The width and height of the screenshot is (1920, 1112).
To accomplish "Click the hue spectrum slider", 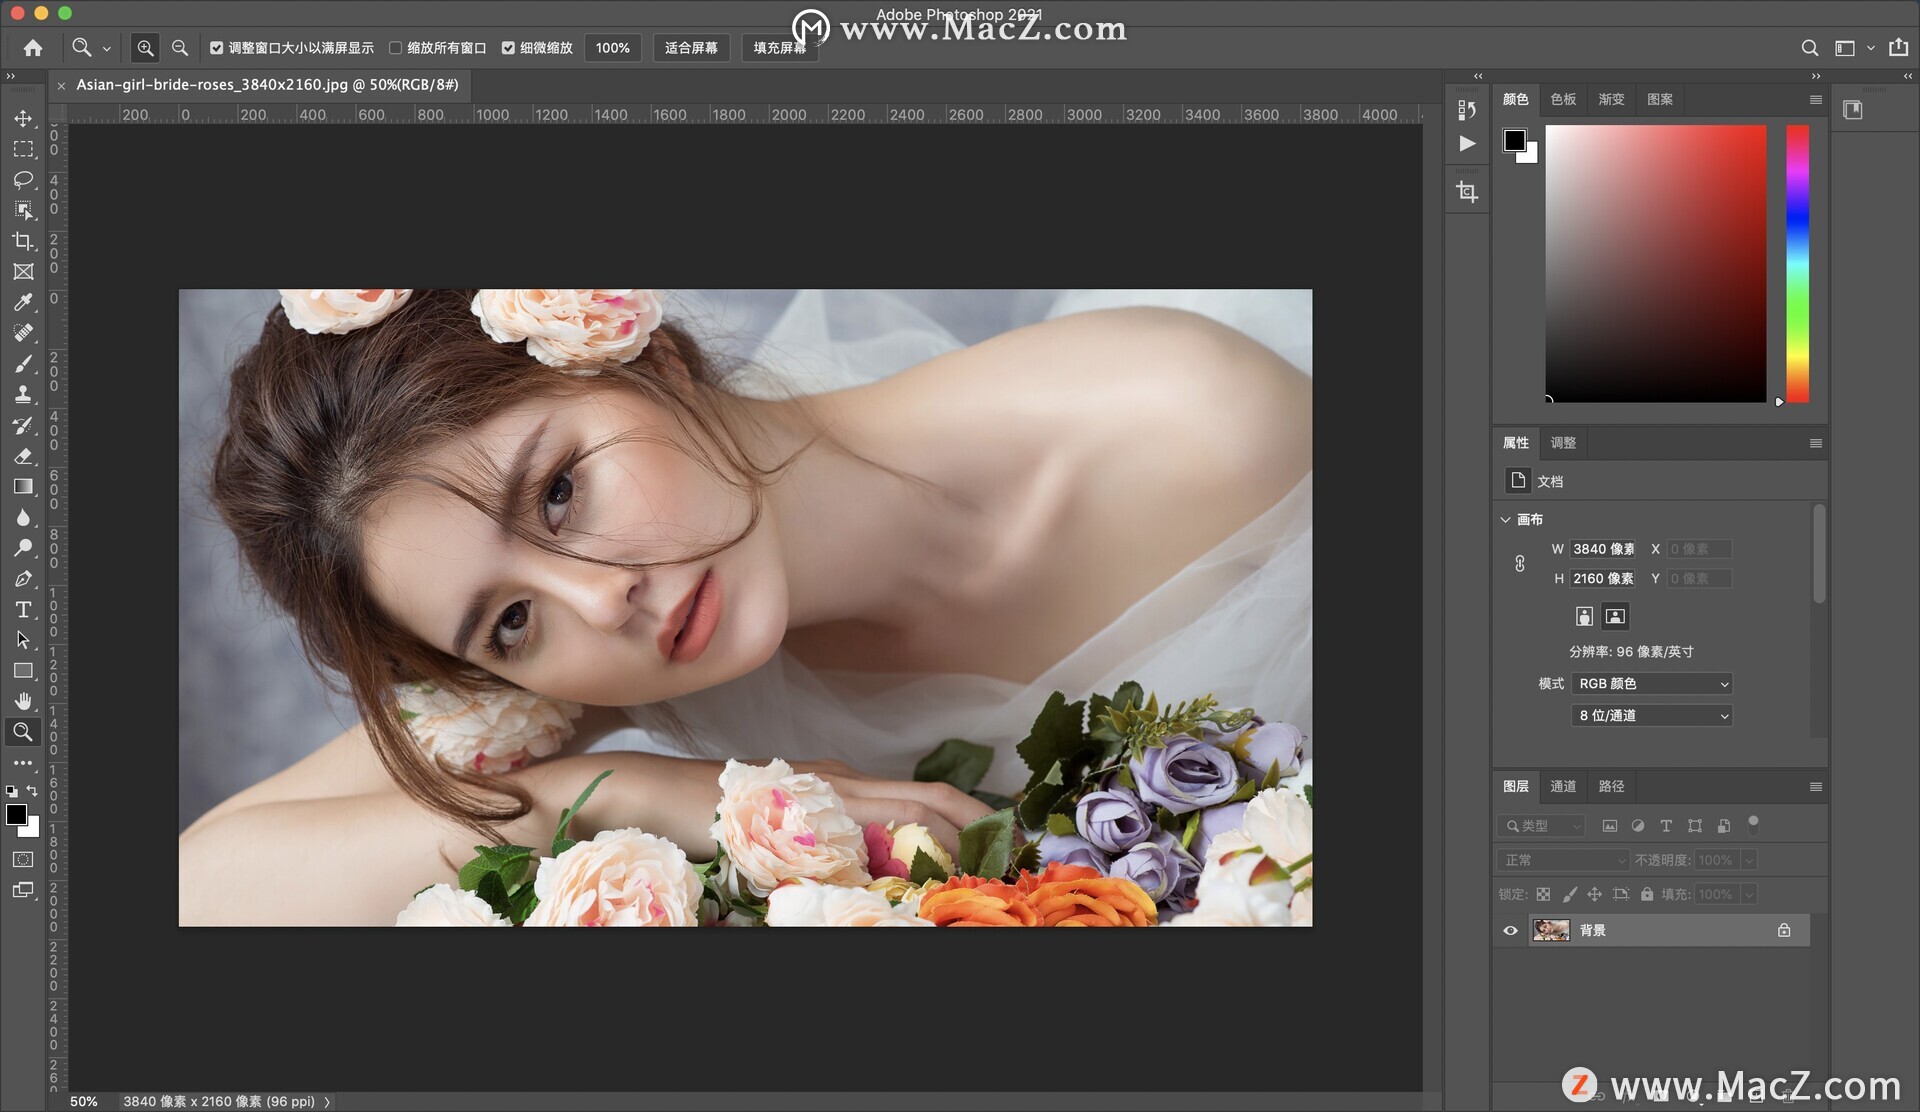I will tap(1798, 263).
